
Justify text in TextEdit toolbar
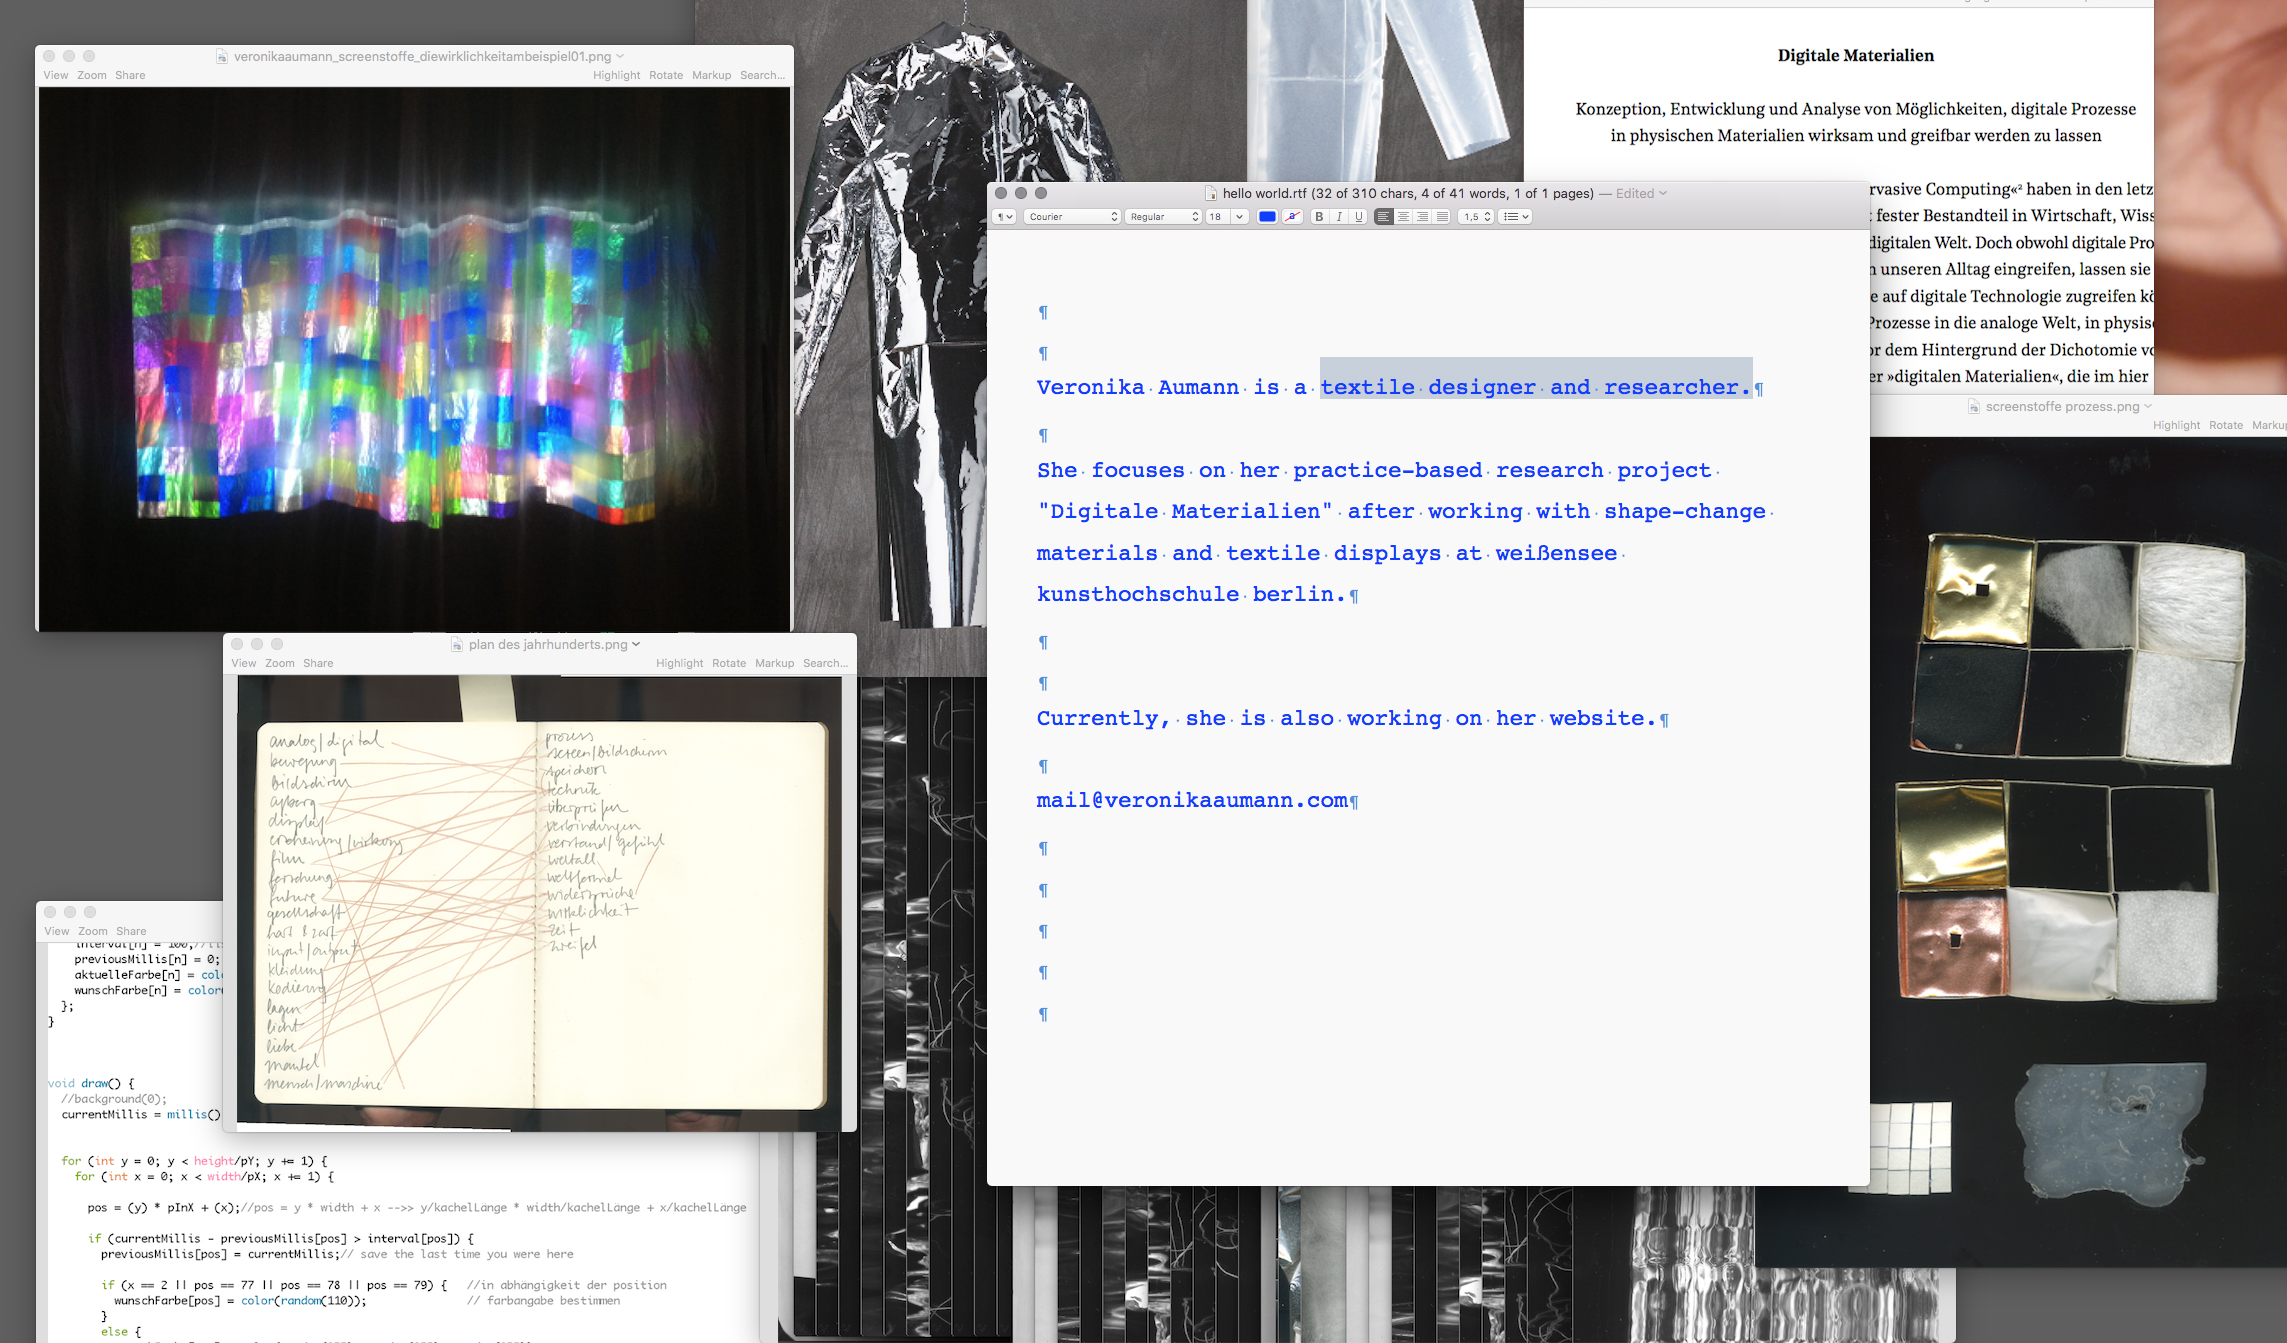(x=1441, y=217)
